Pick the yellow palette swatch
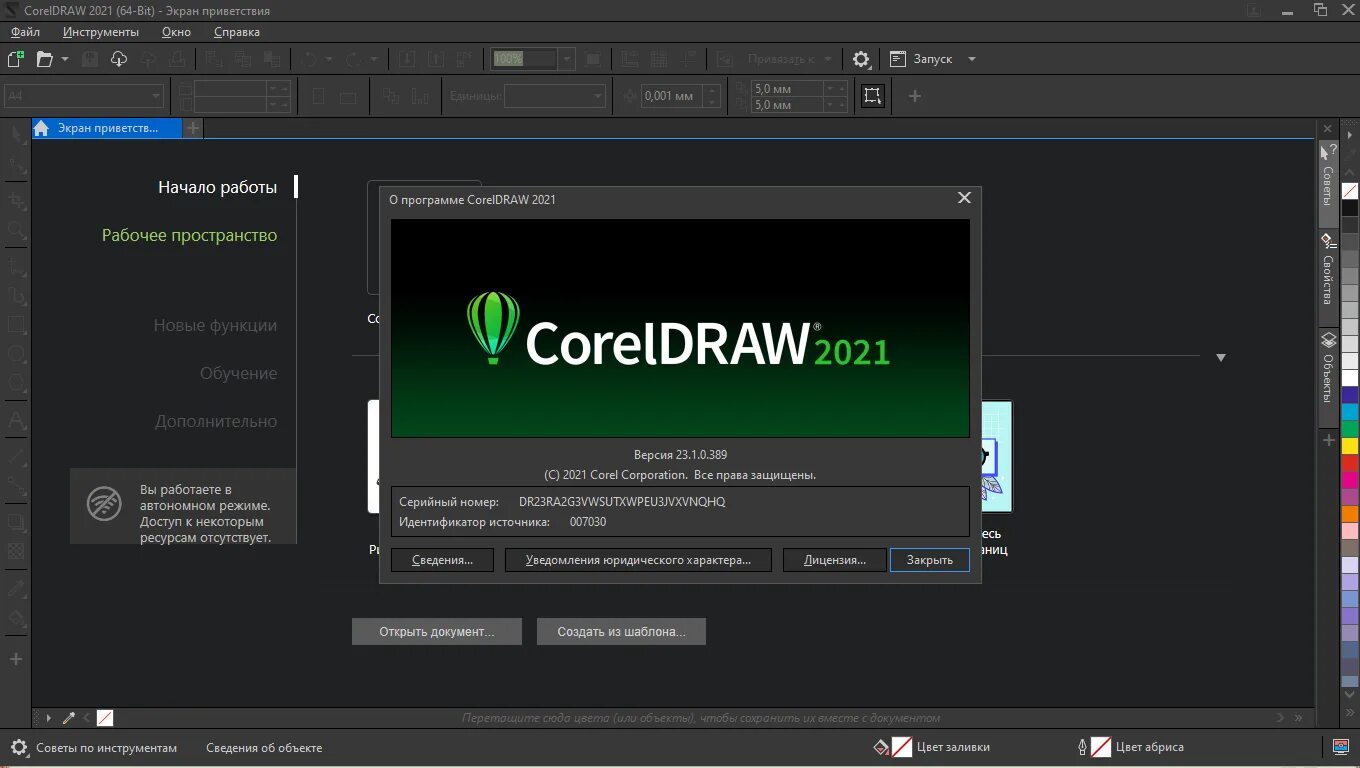The height and width of the screenshot is (768, 1360). [x=1350, y=446]
